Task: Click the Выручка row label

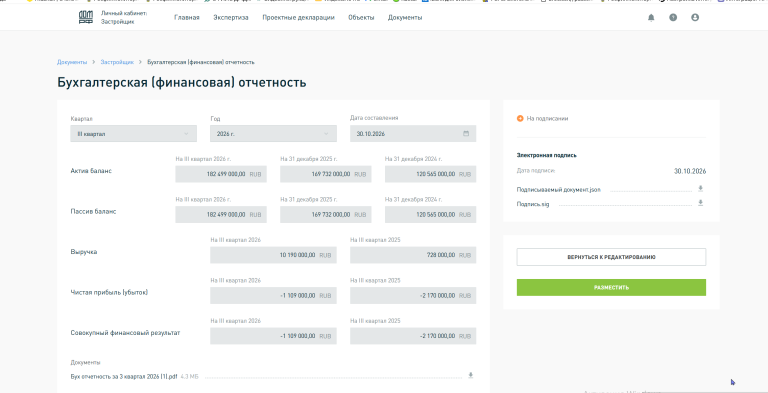Action: click(x=84, y=251)
